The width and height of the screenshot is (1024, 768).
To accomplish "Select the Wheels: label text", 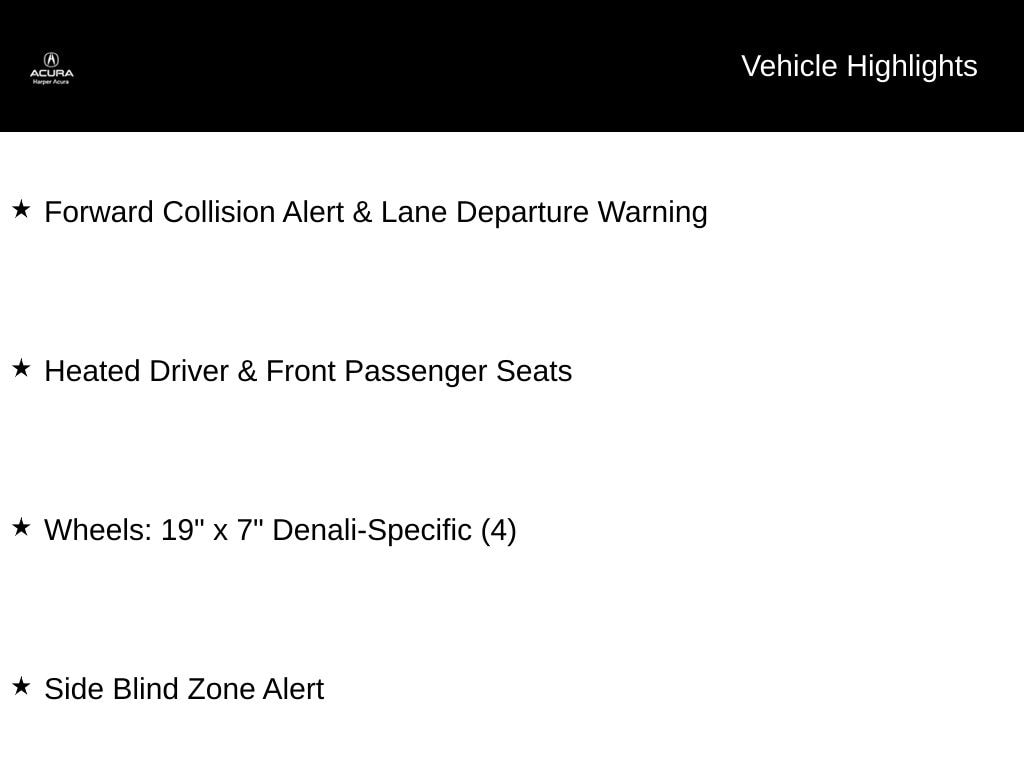I will pos(98,530).
